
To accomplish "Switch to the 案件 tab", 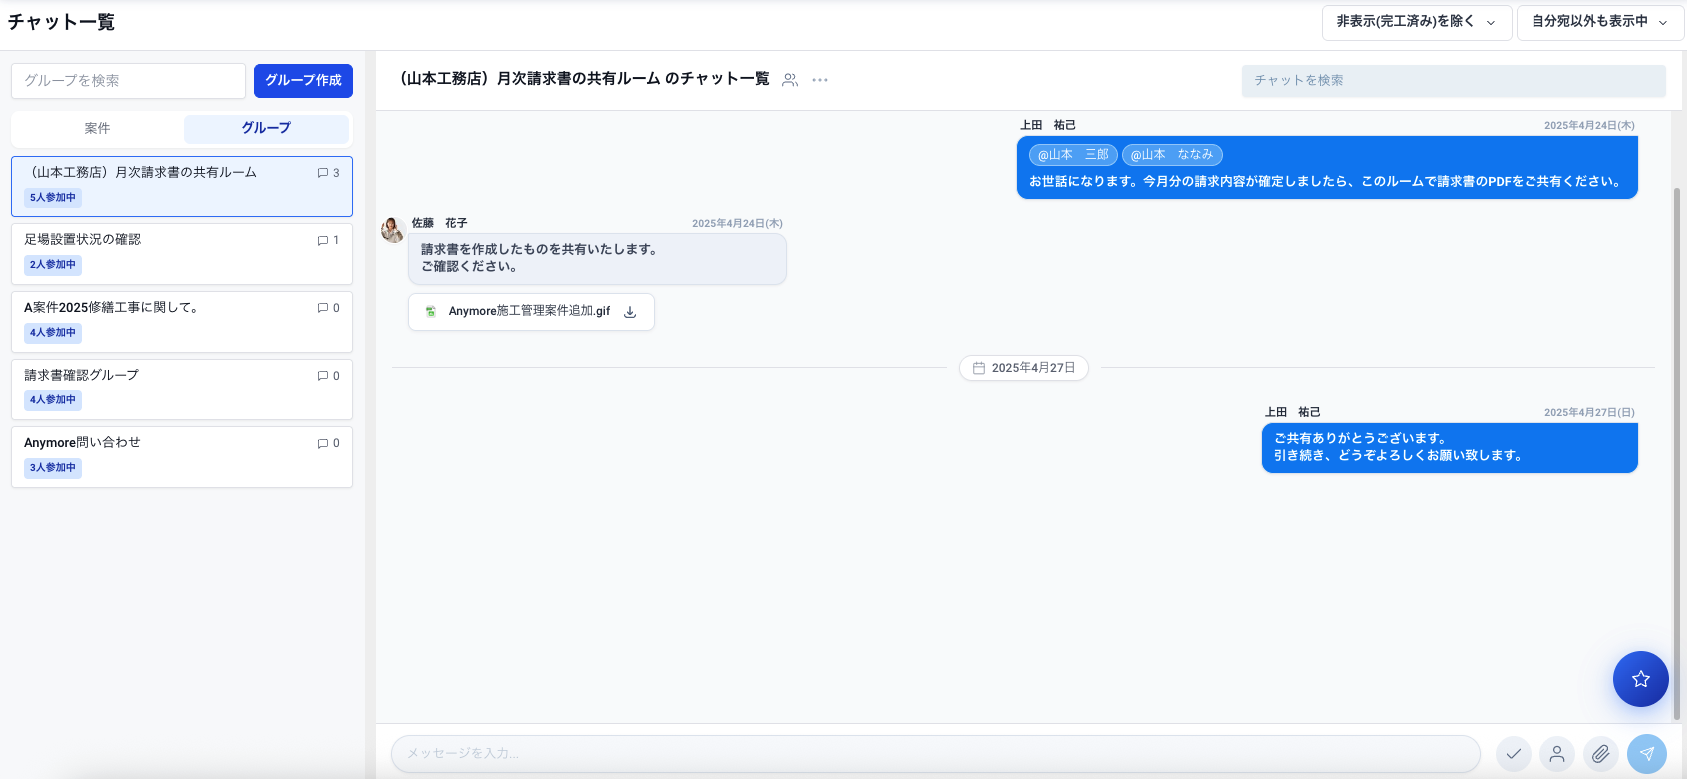I will click(97, 129).
